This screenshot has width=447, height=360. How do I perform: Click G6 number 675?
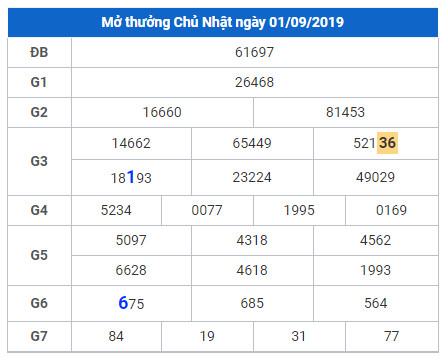click(131, 303)
